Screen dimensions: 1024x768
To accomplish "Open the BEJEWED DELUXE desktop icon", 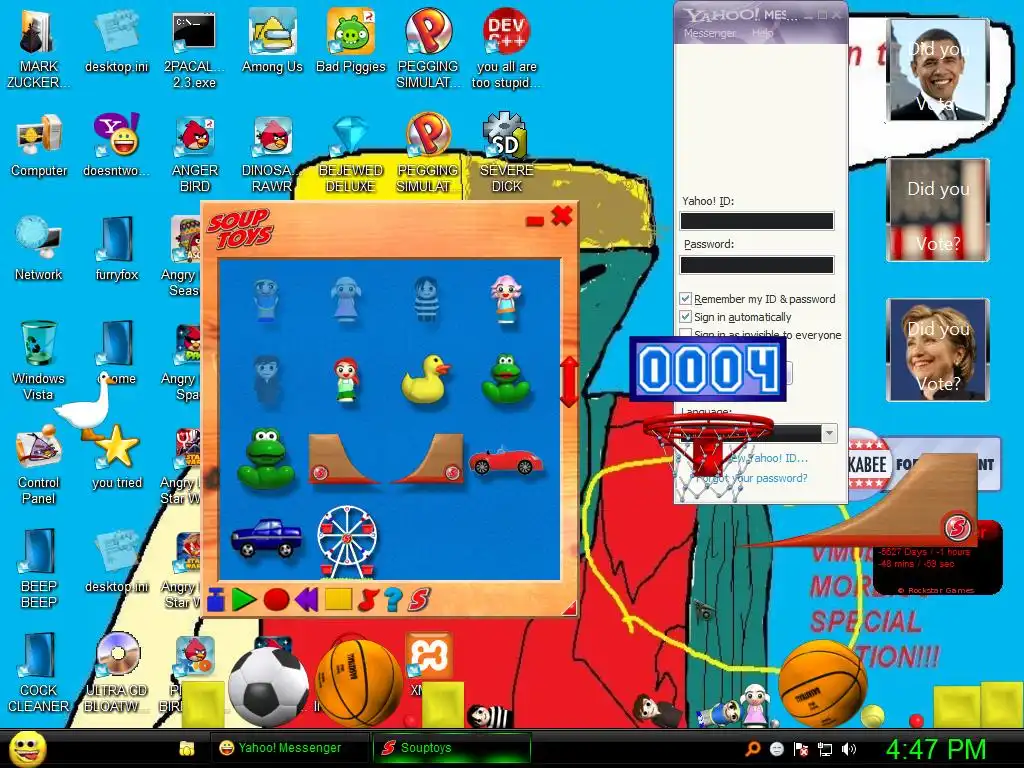I will pyautogui.click(x=350, y=155).
